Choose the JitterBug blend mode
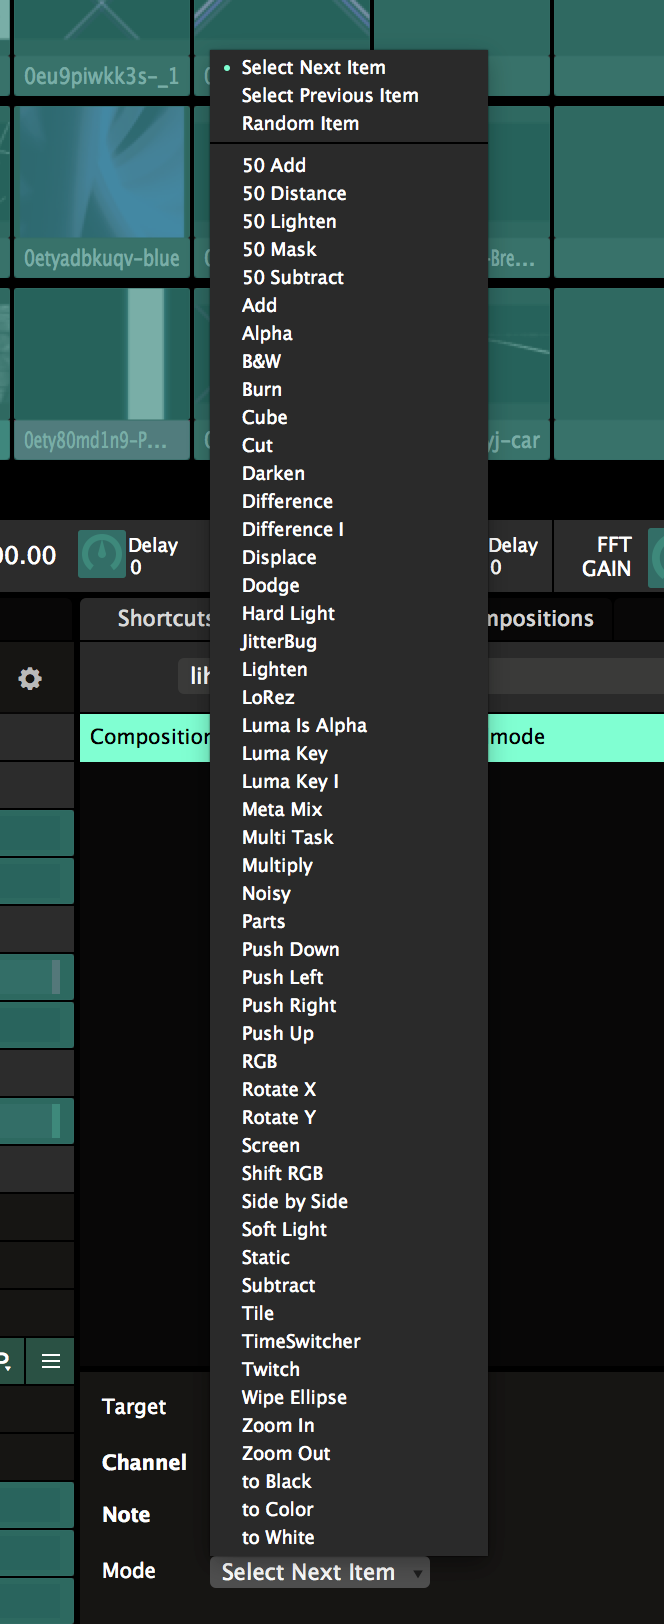This screenshot has width=664, height=1624. [279, 642]
